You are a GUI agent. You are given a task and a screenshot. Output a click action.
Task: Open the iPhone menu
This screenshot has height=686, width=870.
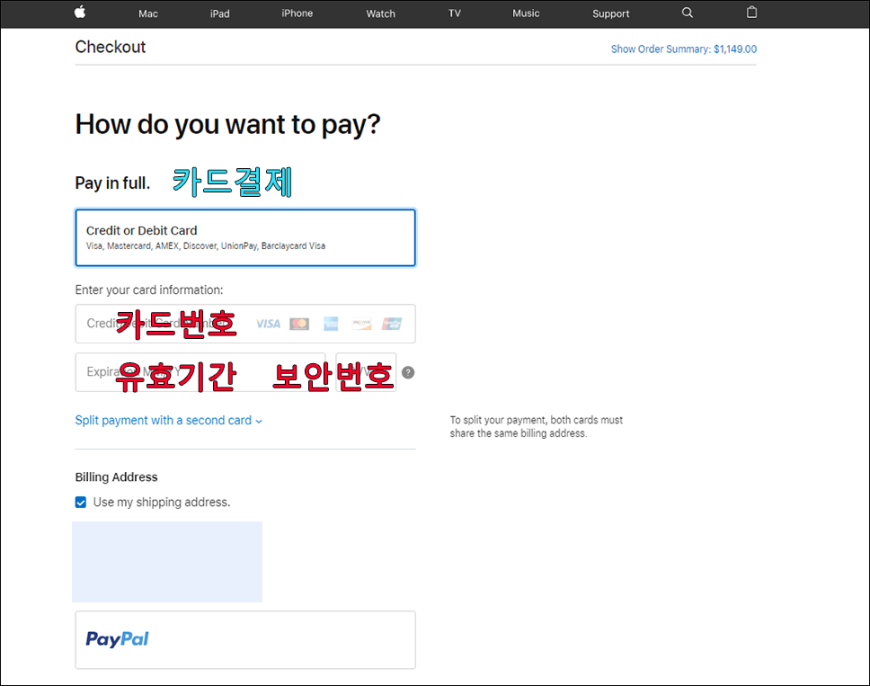pos(297,13)
